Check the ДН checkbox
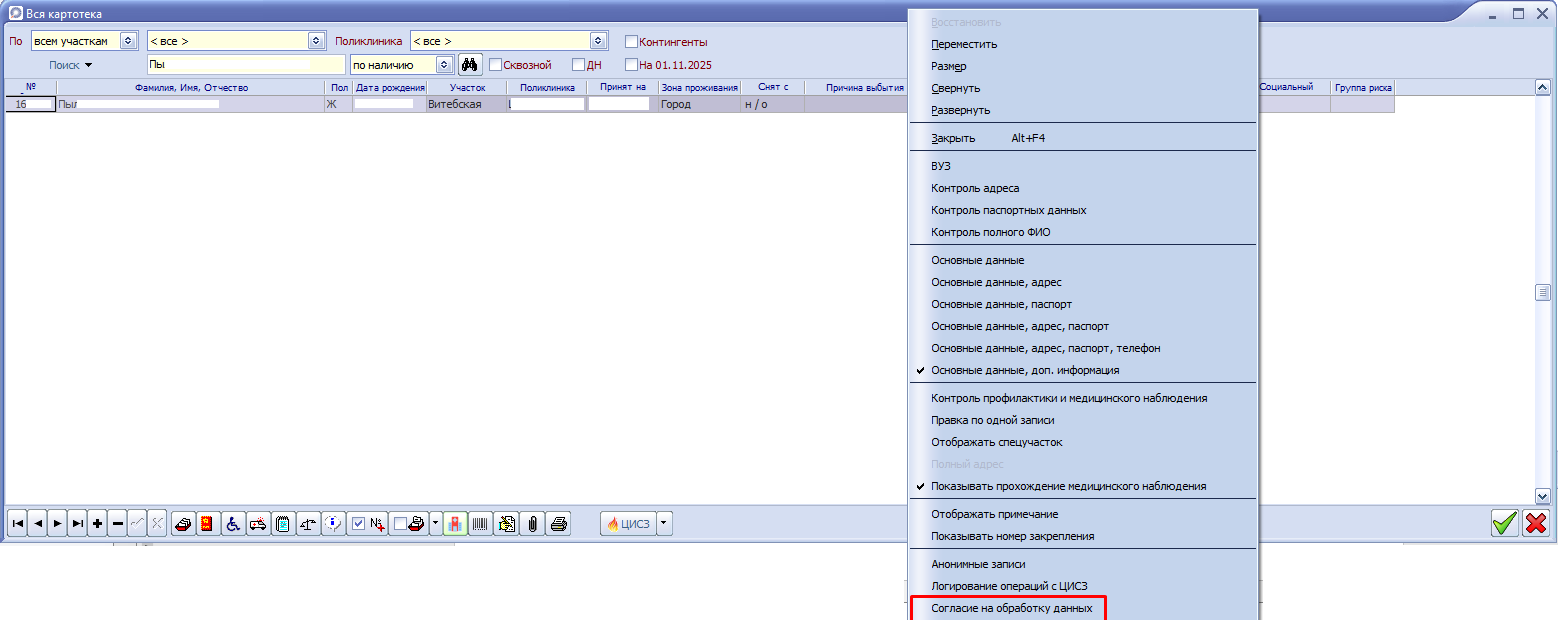1558x620 pixels. (x=578, y=65)
